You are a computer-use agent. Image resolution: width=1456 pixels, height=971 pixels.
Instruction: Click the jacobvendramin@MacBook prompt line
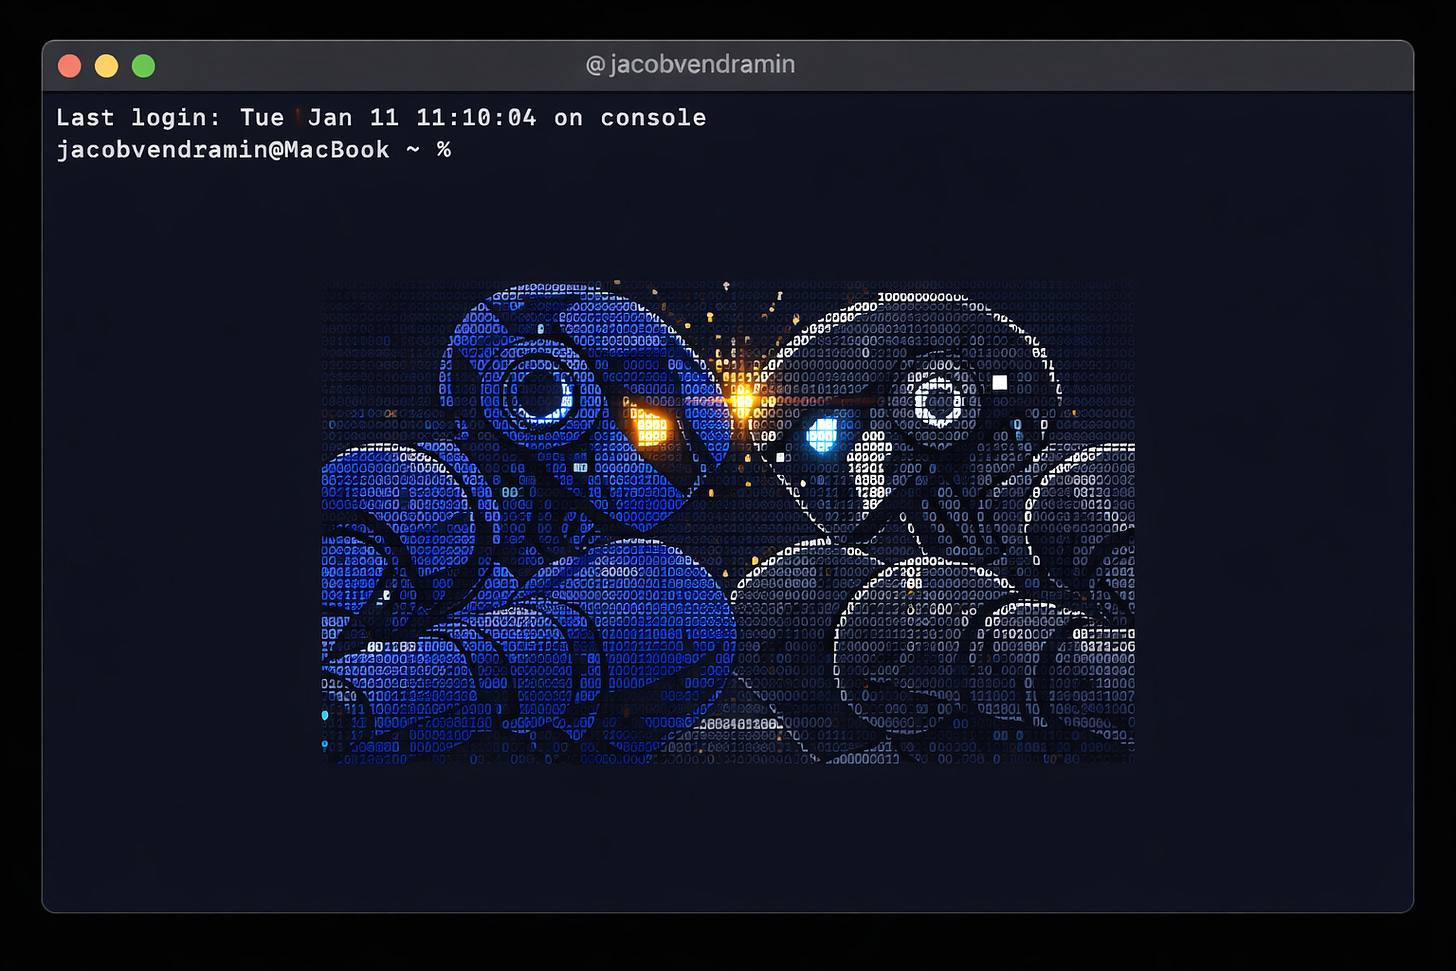pyautogui.click(x=253, y=150)
